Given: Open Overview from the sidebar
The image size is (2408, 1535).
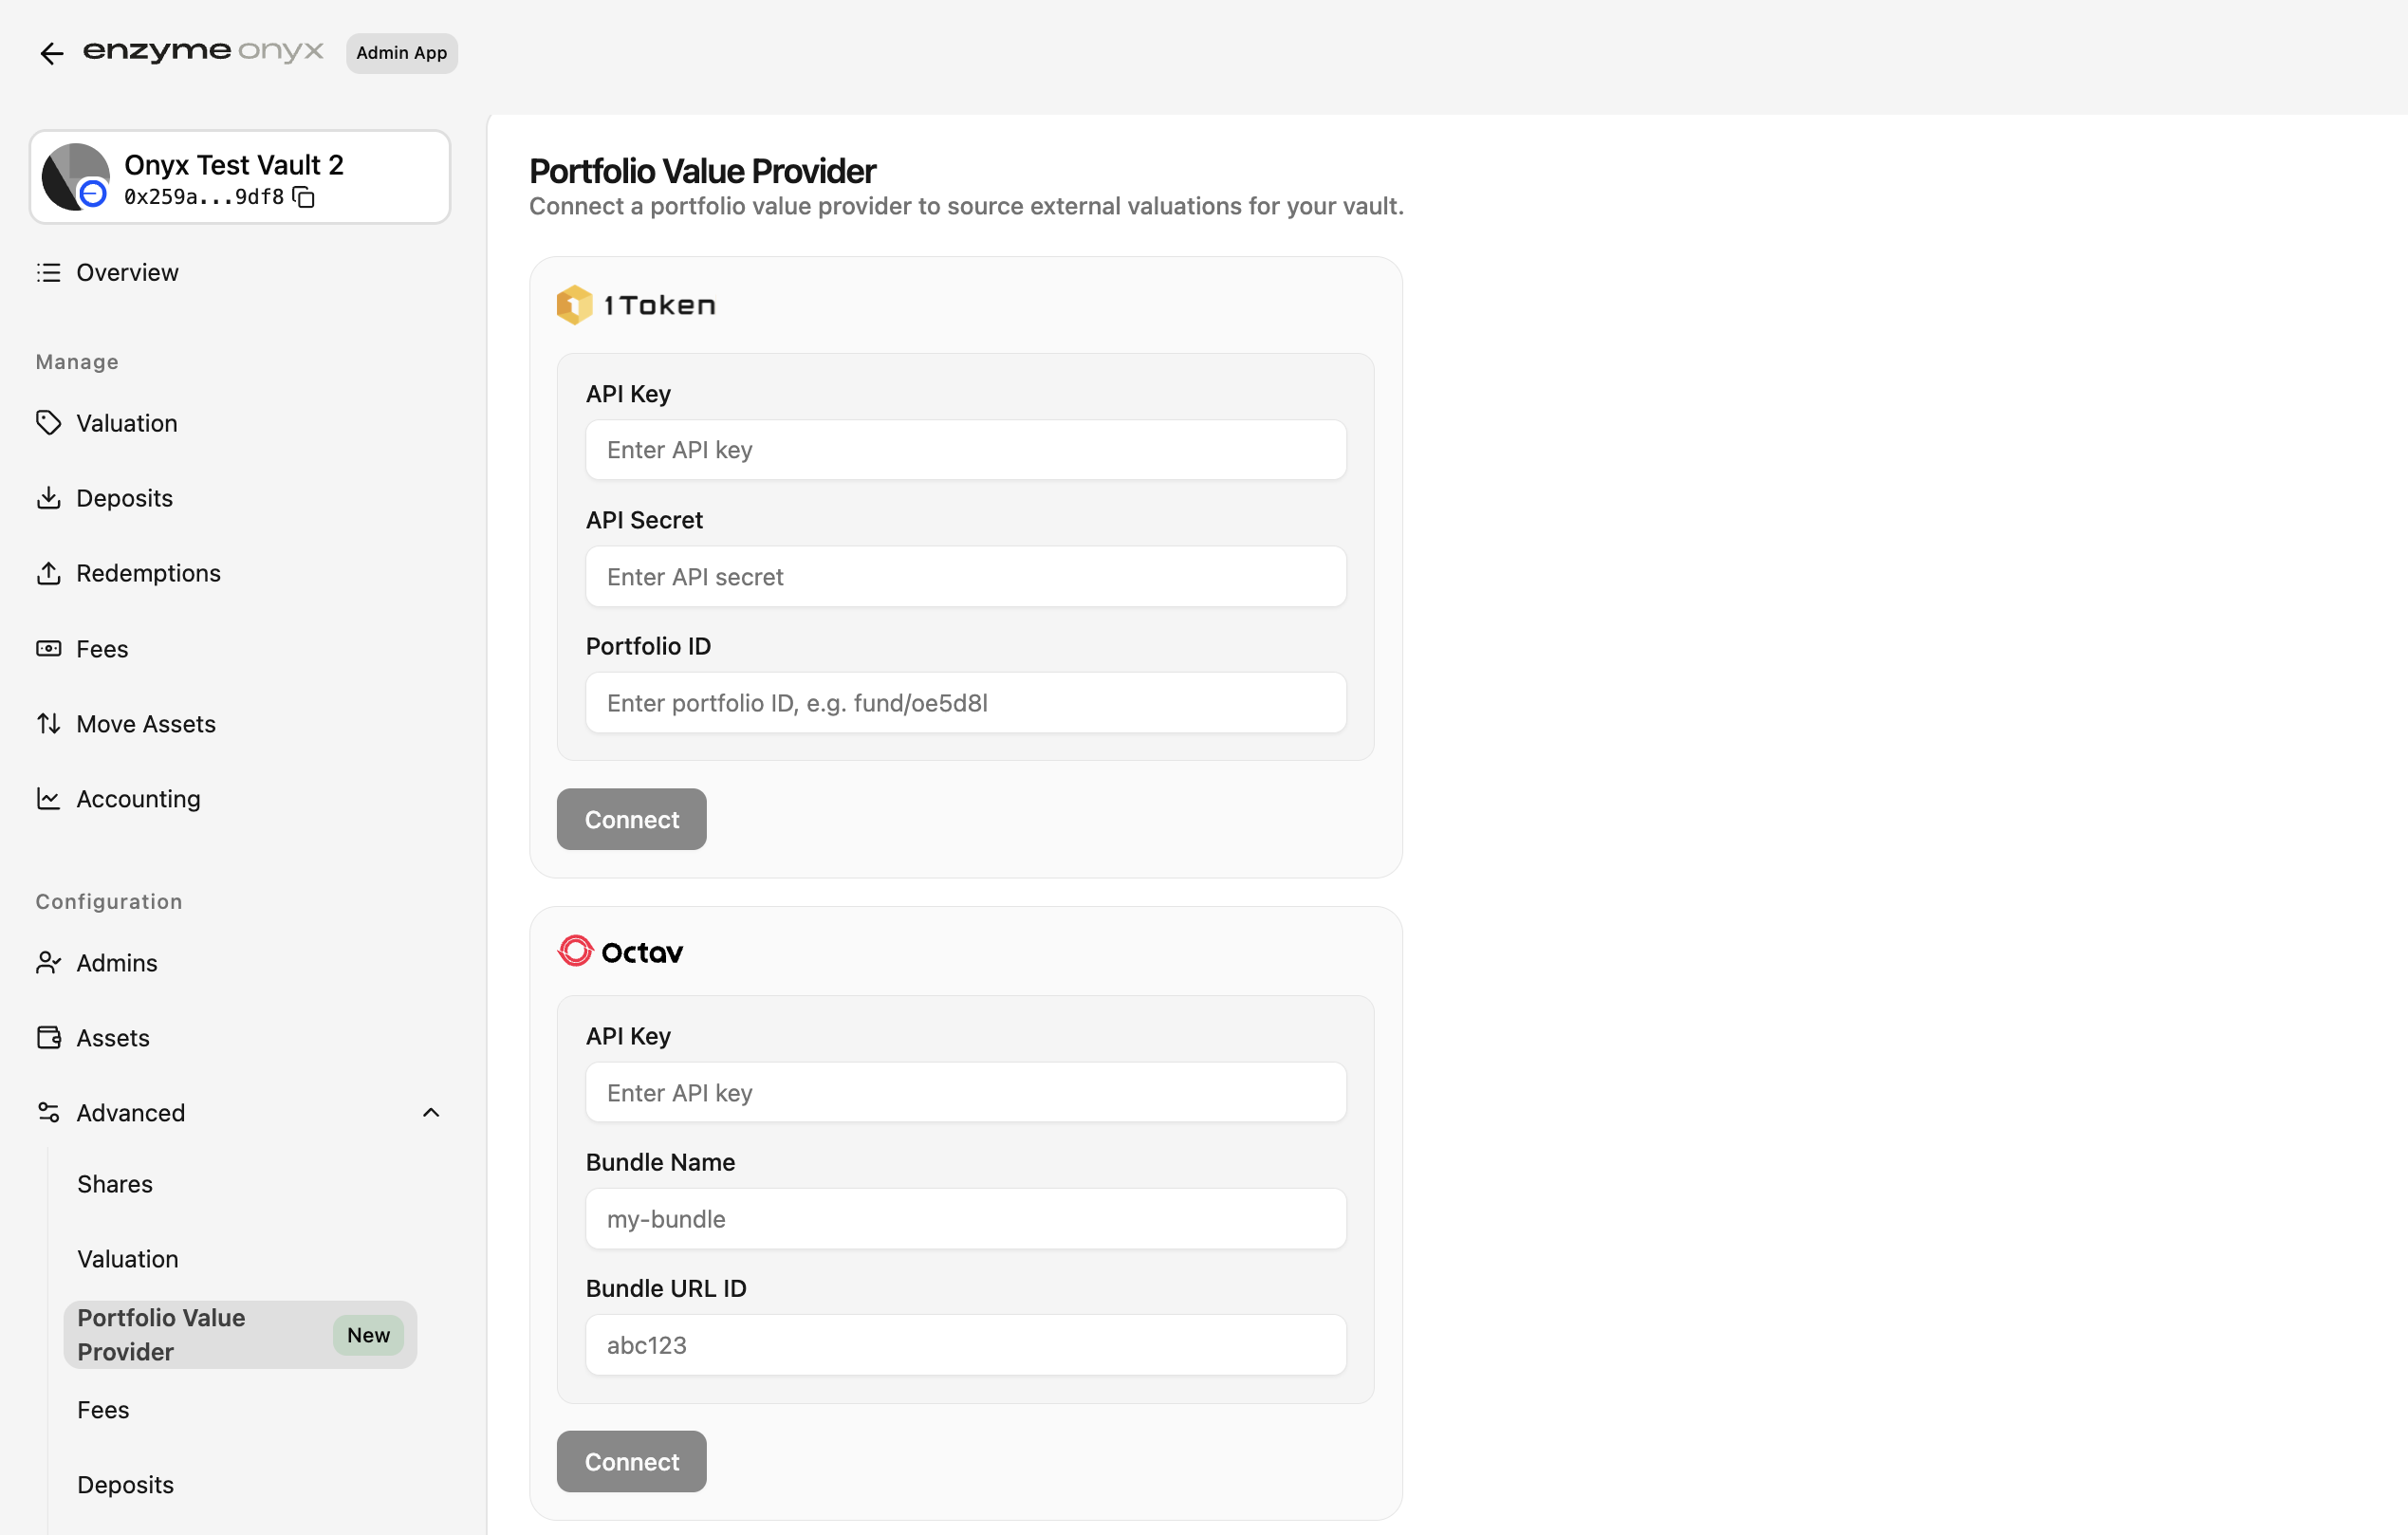Looking at the screenshot, I should 127,272.
